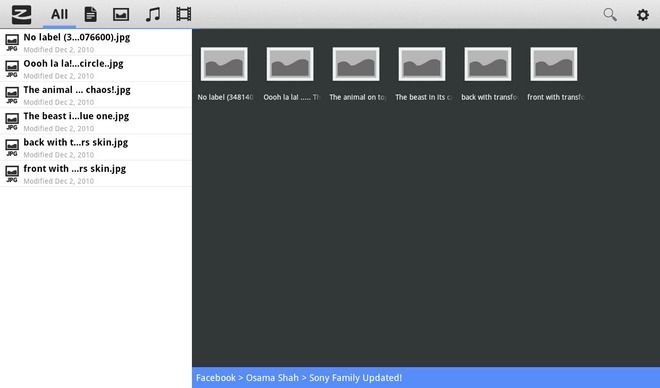The height and width of the screenshot is (388, 660).
Task: Open settings gear icon
Action: (642, 15)
